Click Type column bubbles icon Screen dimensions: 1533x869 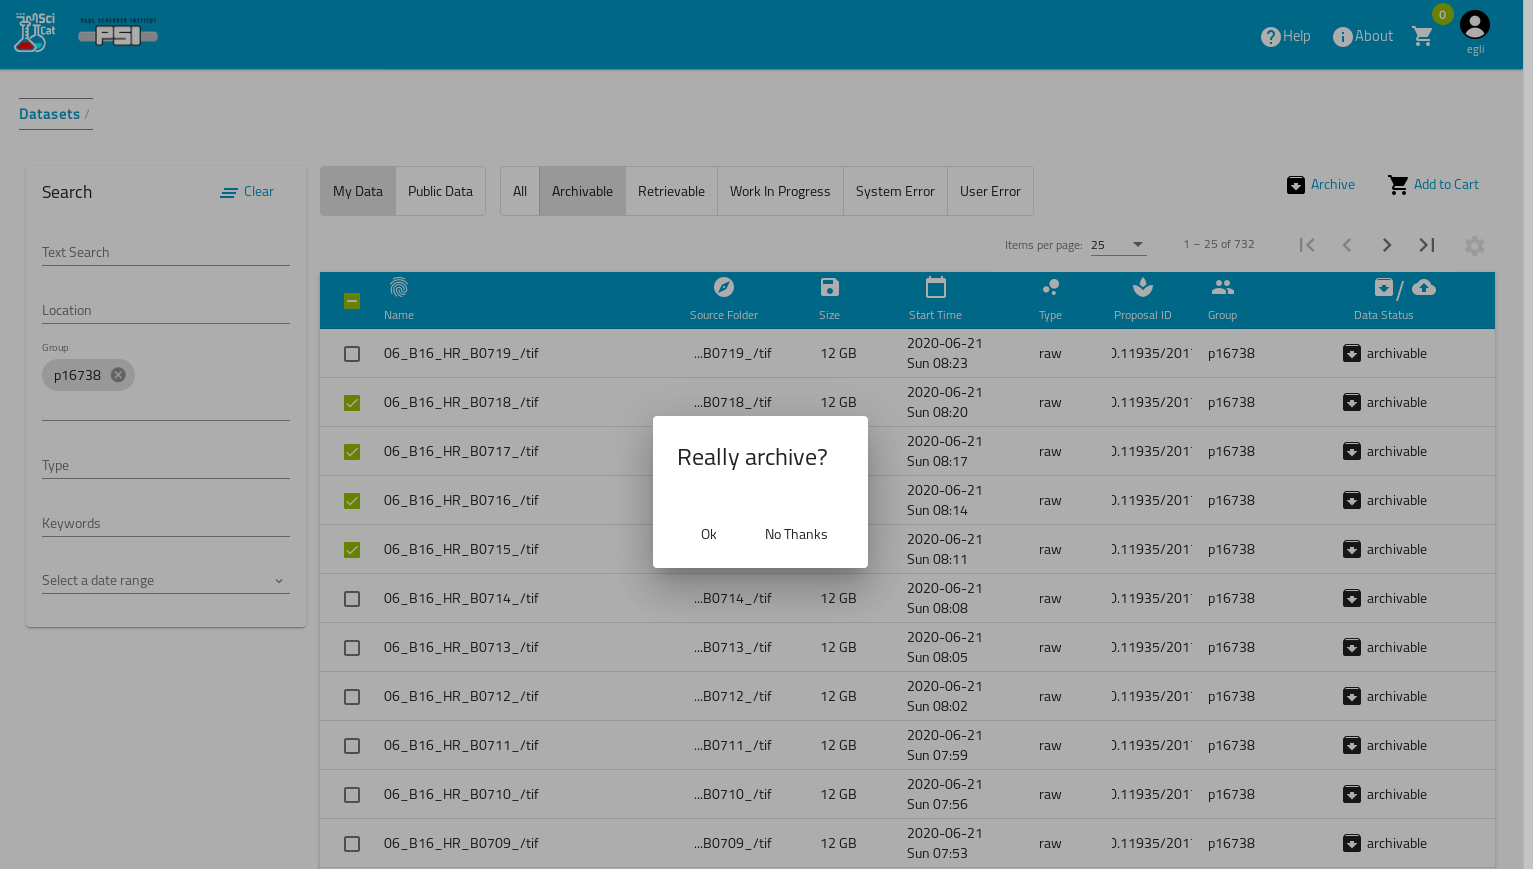pyautogui.click(x=1050, y=288)
